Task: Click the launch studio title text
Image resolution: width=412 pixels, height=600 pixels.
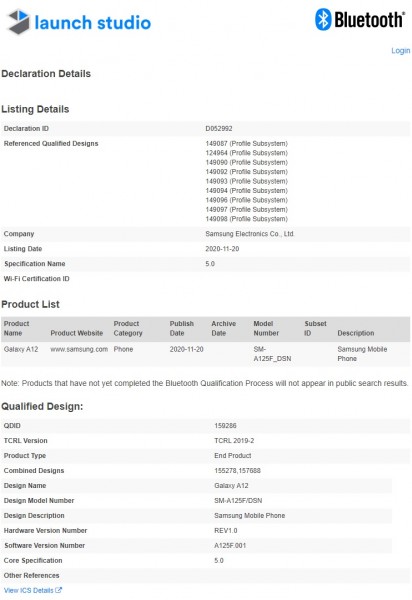Action: (93, 23)
